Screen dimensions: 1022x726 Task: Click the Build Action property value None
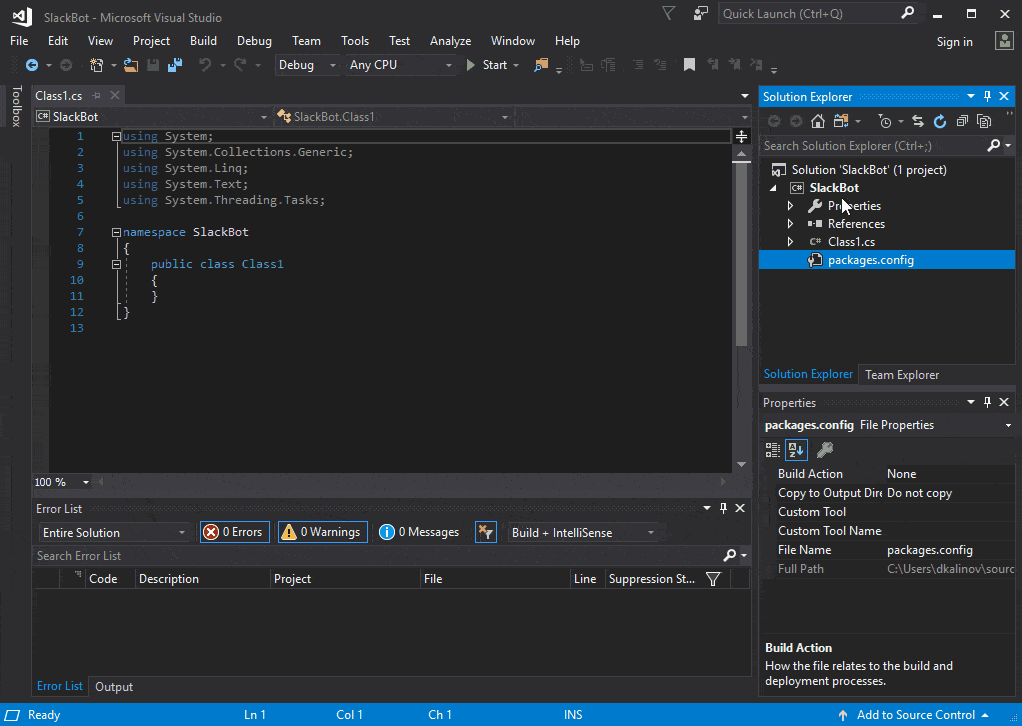[x=901, y=474]
